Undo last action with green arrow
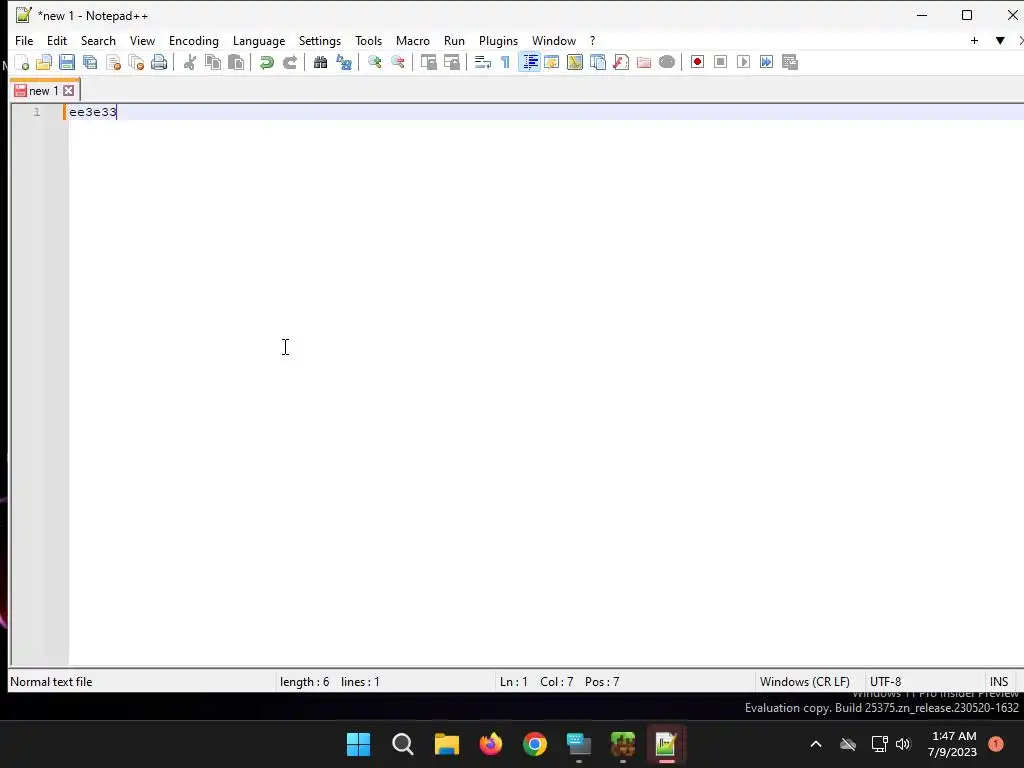Image resolution: width=1024 pixels, height=768 pixels. 266,62
